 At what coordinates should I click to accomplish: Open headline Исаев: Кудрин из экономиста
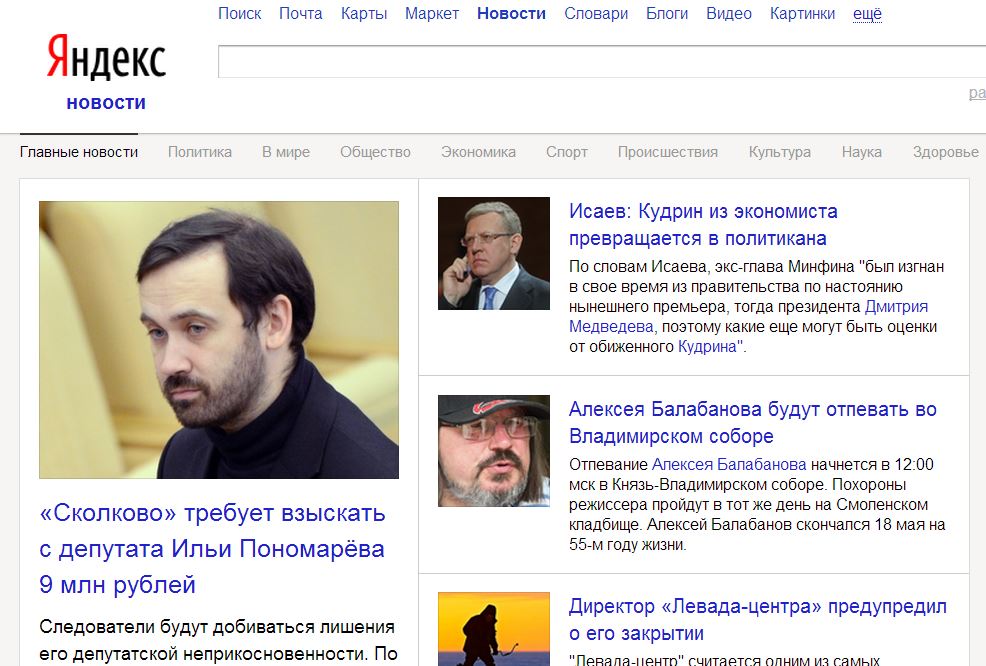[703, 225]
